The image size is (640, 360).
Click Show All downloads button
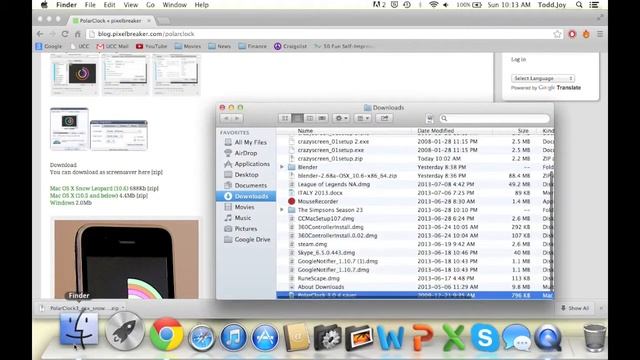click(x=575, y=308)
